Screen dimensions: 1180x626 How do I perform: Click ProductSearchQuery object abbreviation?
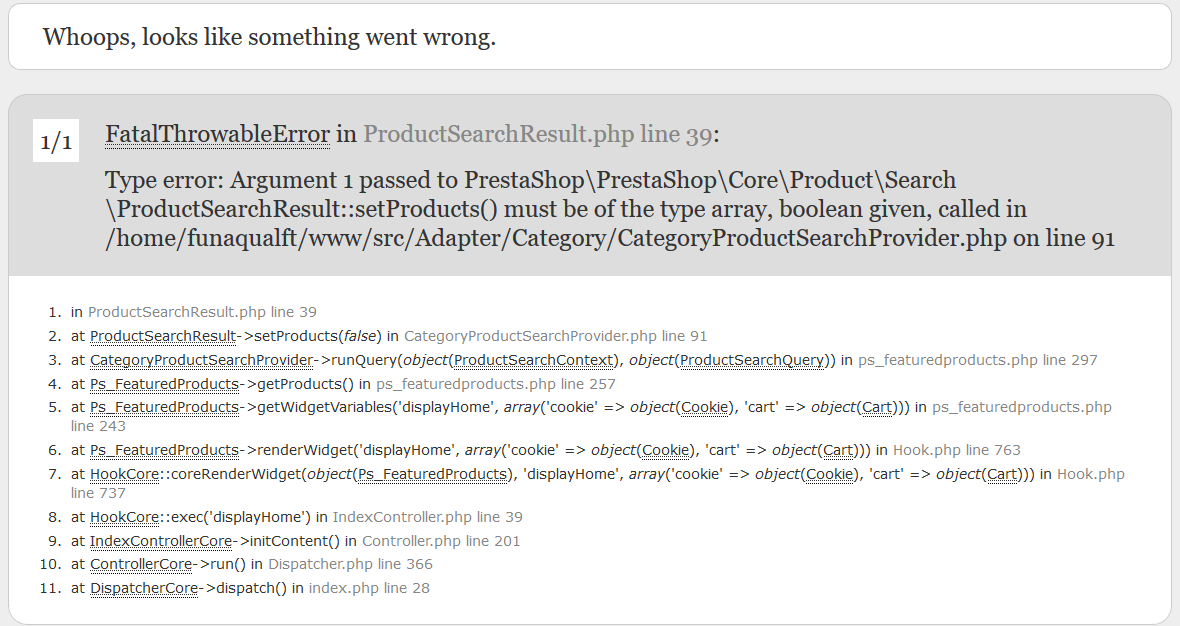pyautogui.click(x=752, y=360)
